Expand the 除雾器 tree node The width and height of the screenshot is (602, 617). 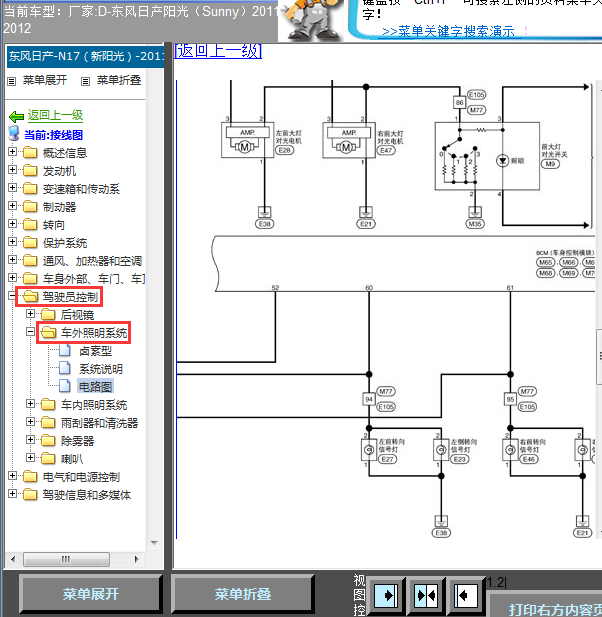point(30,440)
